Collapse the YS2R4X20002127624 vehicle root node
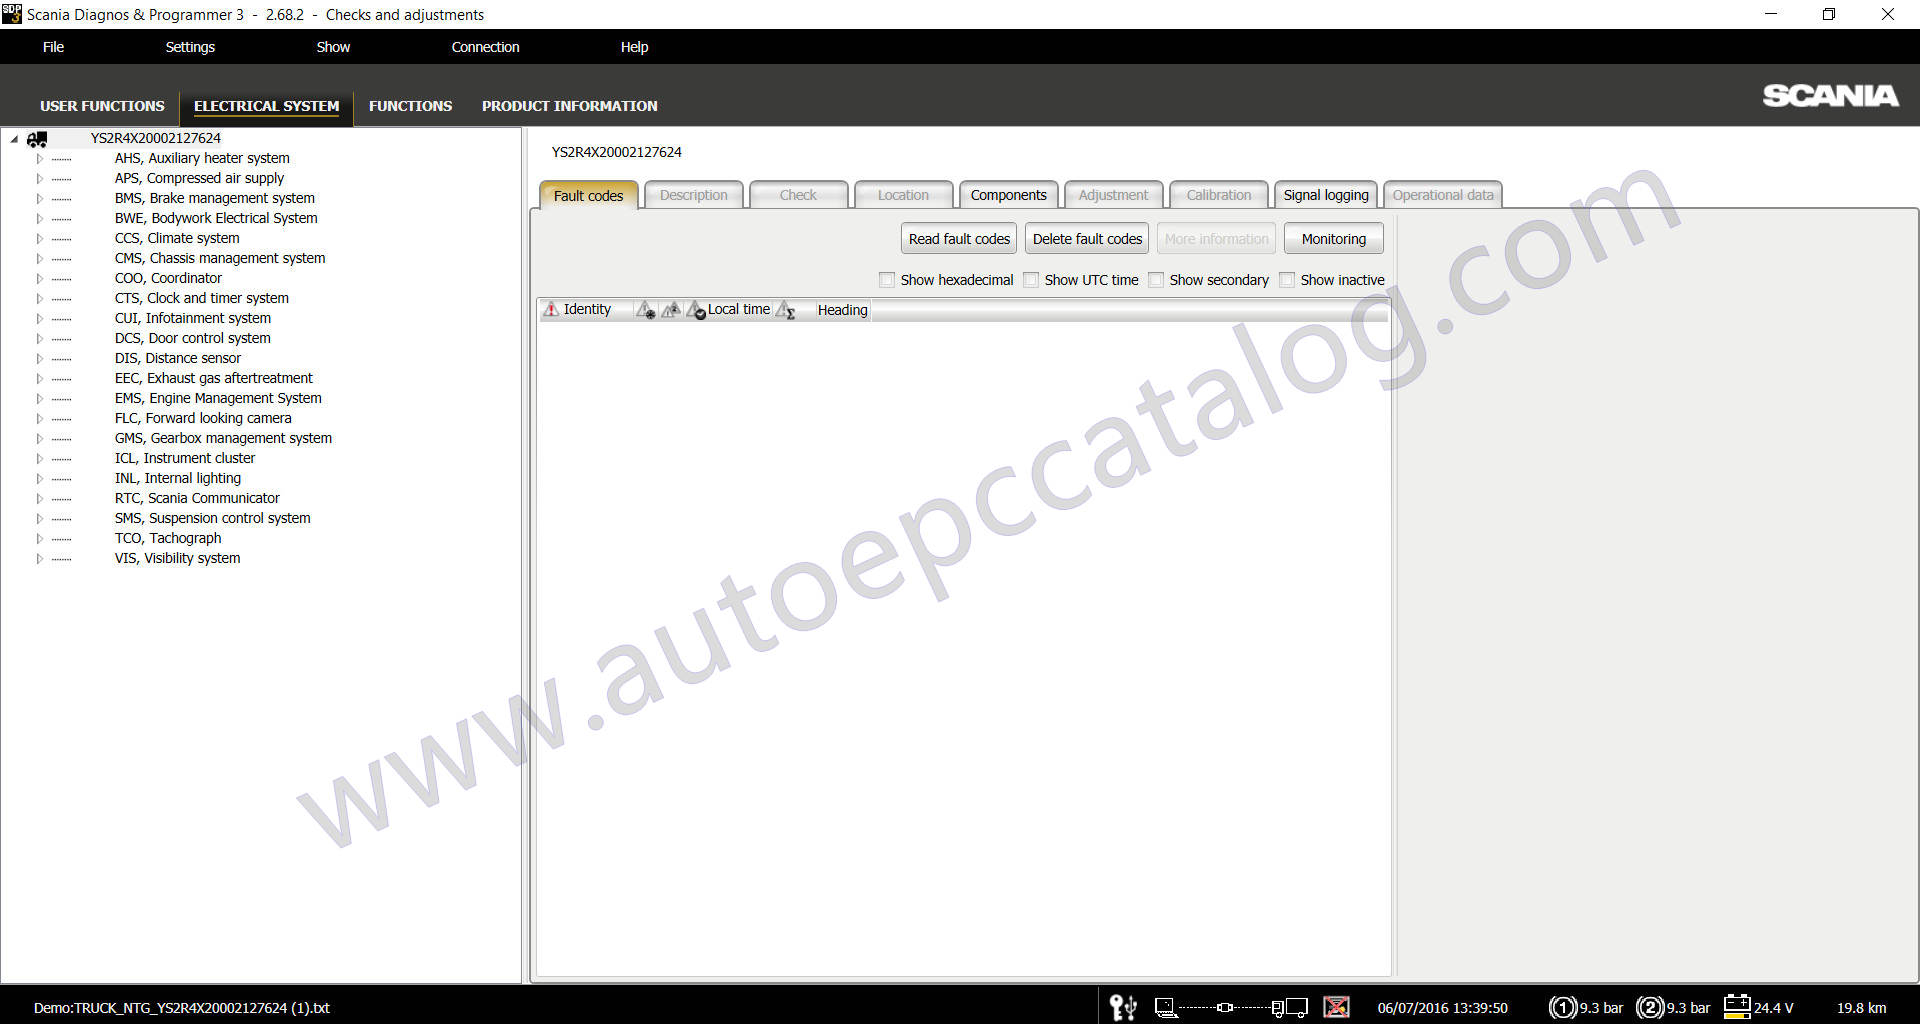This screenshot has height=1024, width=1920. [x=14, y=139]
